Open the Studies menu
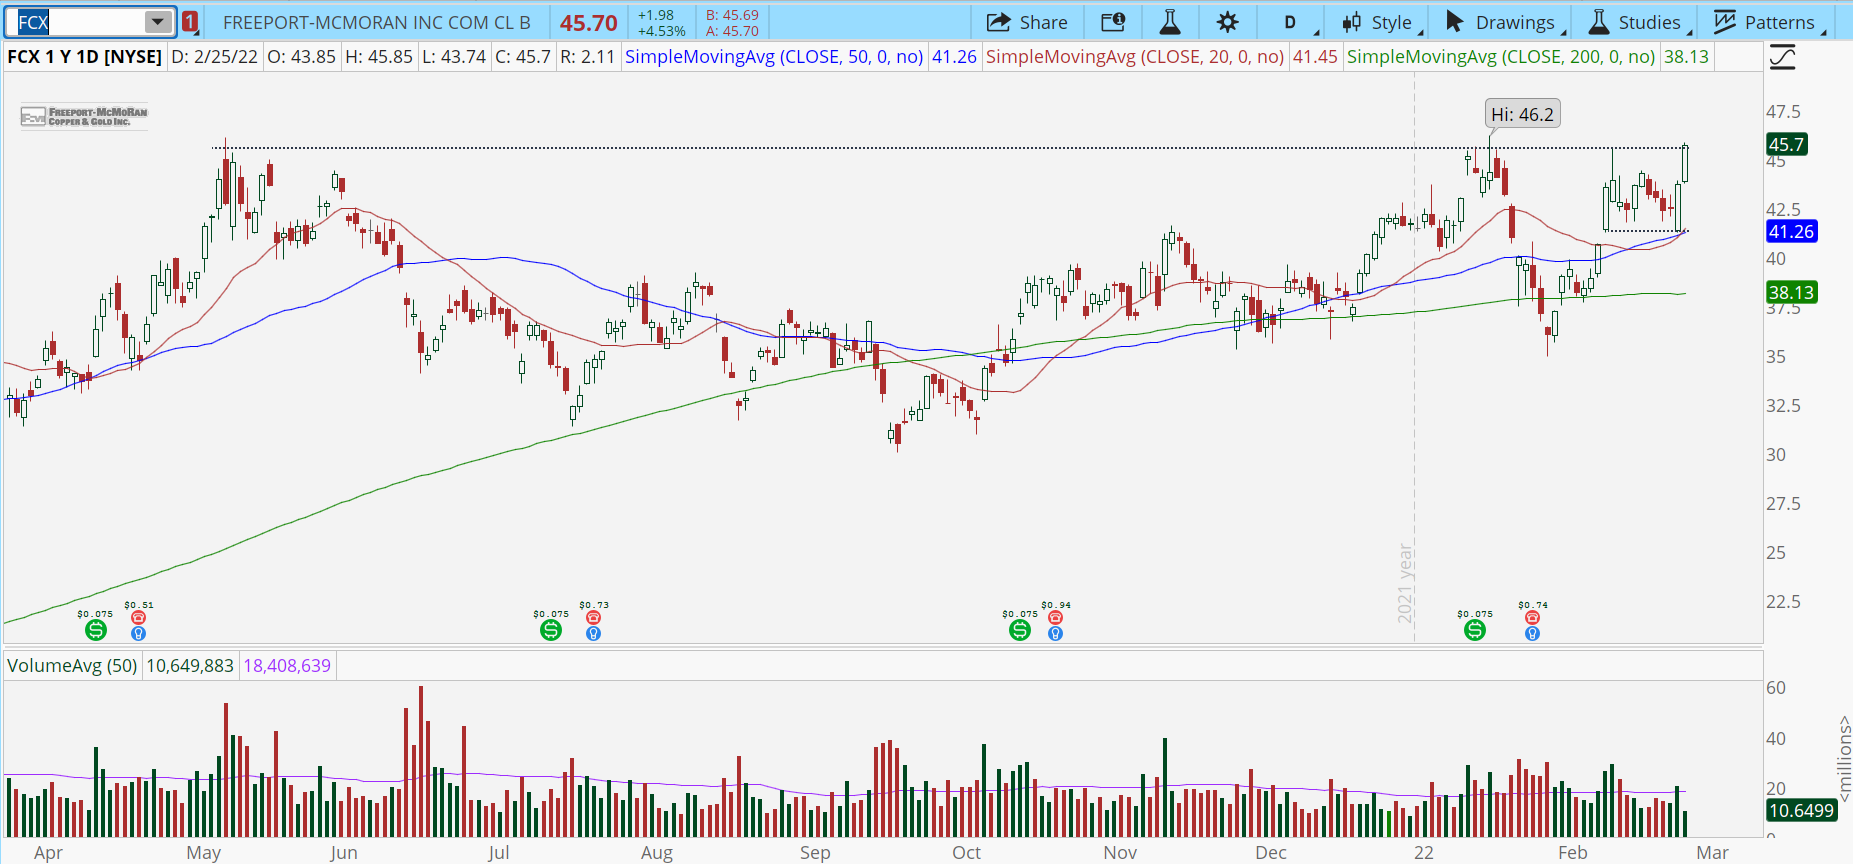This screenshot has width=1853, height=864. pos(1639,22)
